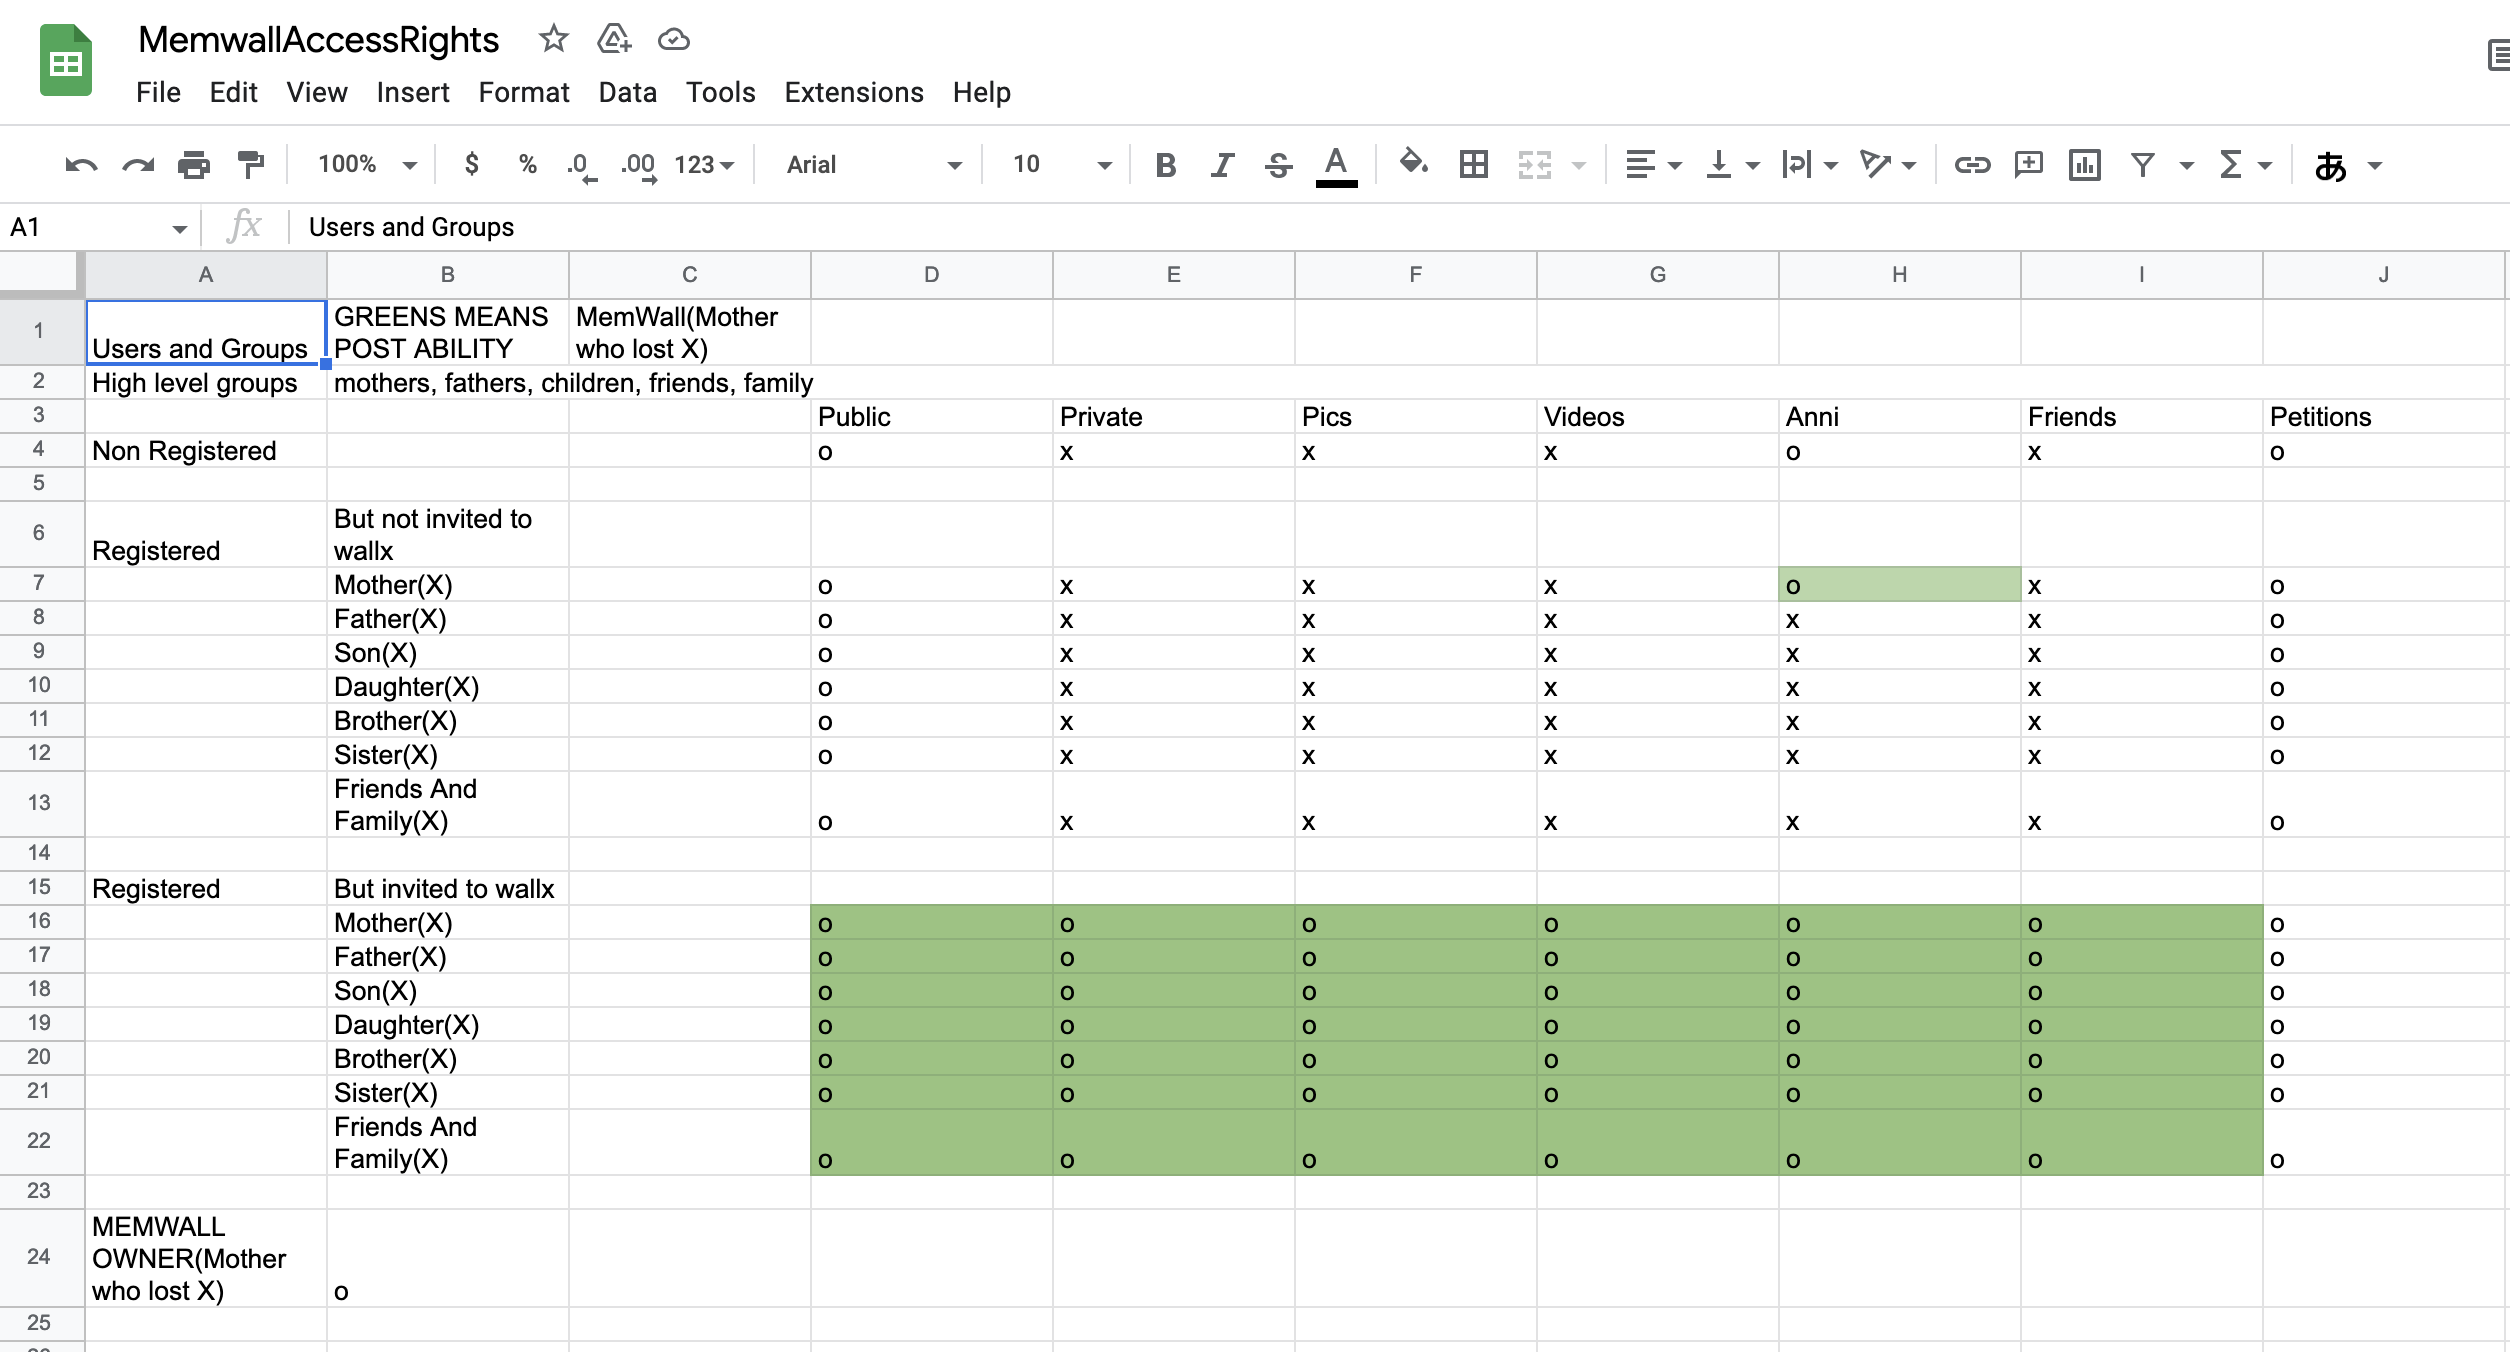Toggle strikethrough formatting

coord(1278,165)
